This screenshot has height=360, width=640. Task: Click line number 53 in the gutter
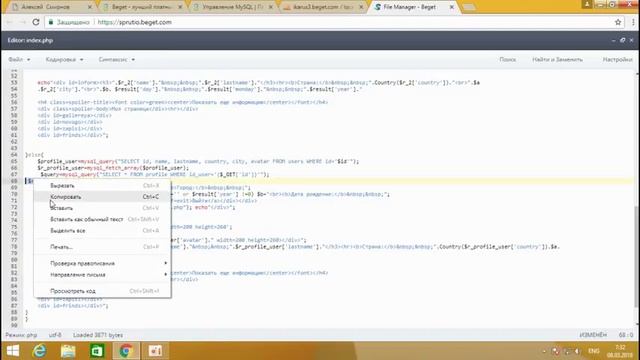14,82
